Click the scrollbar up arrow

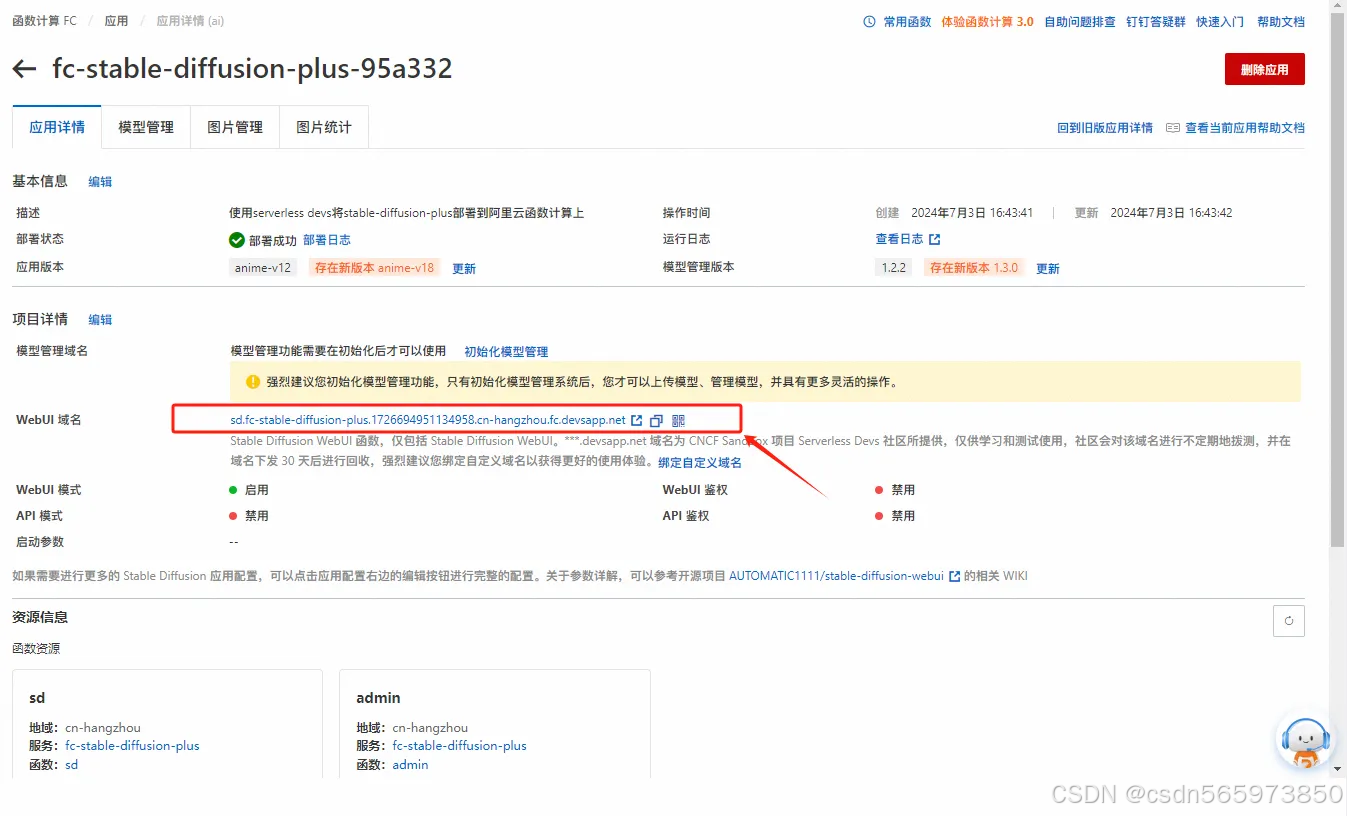[x=1339, y=7]
